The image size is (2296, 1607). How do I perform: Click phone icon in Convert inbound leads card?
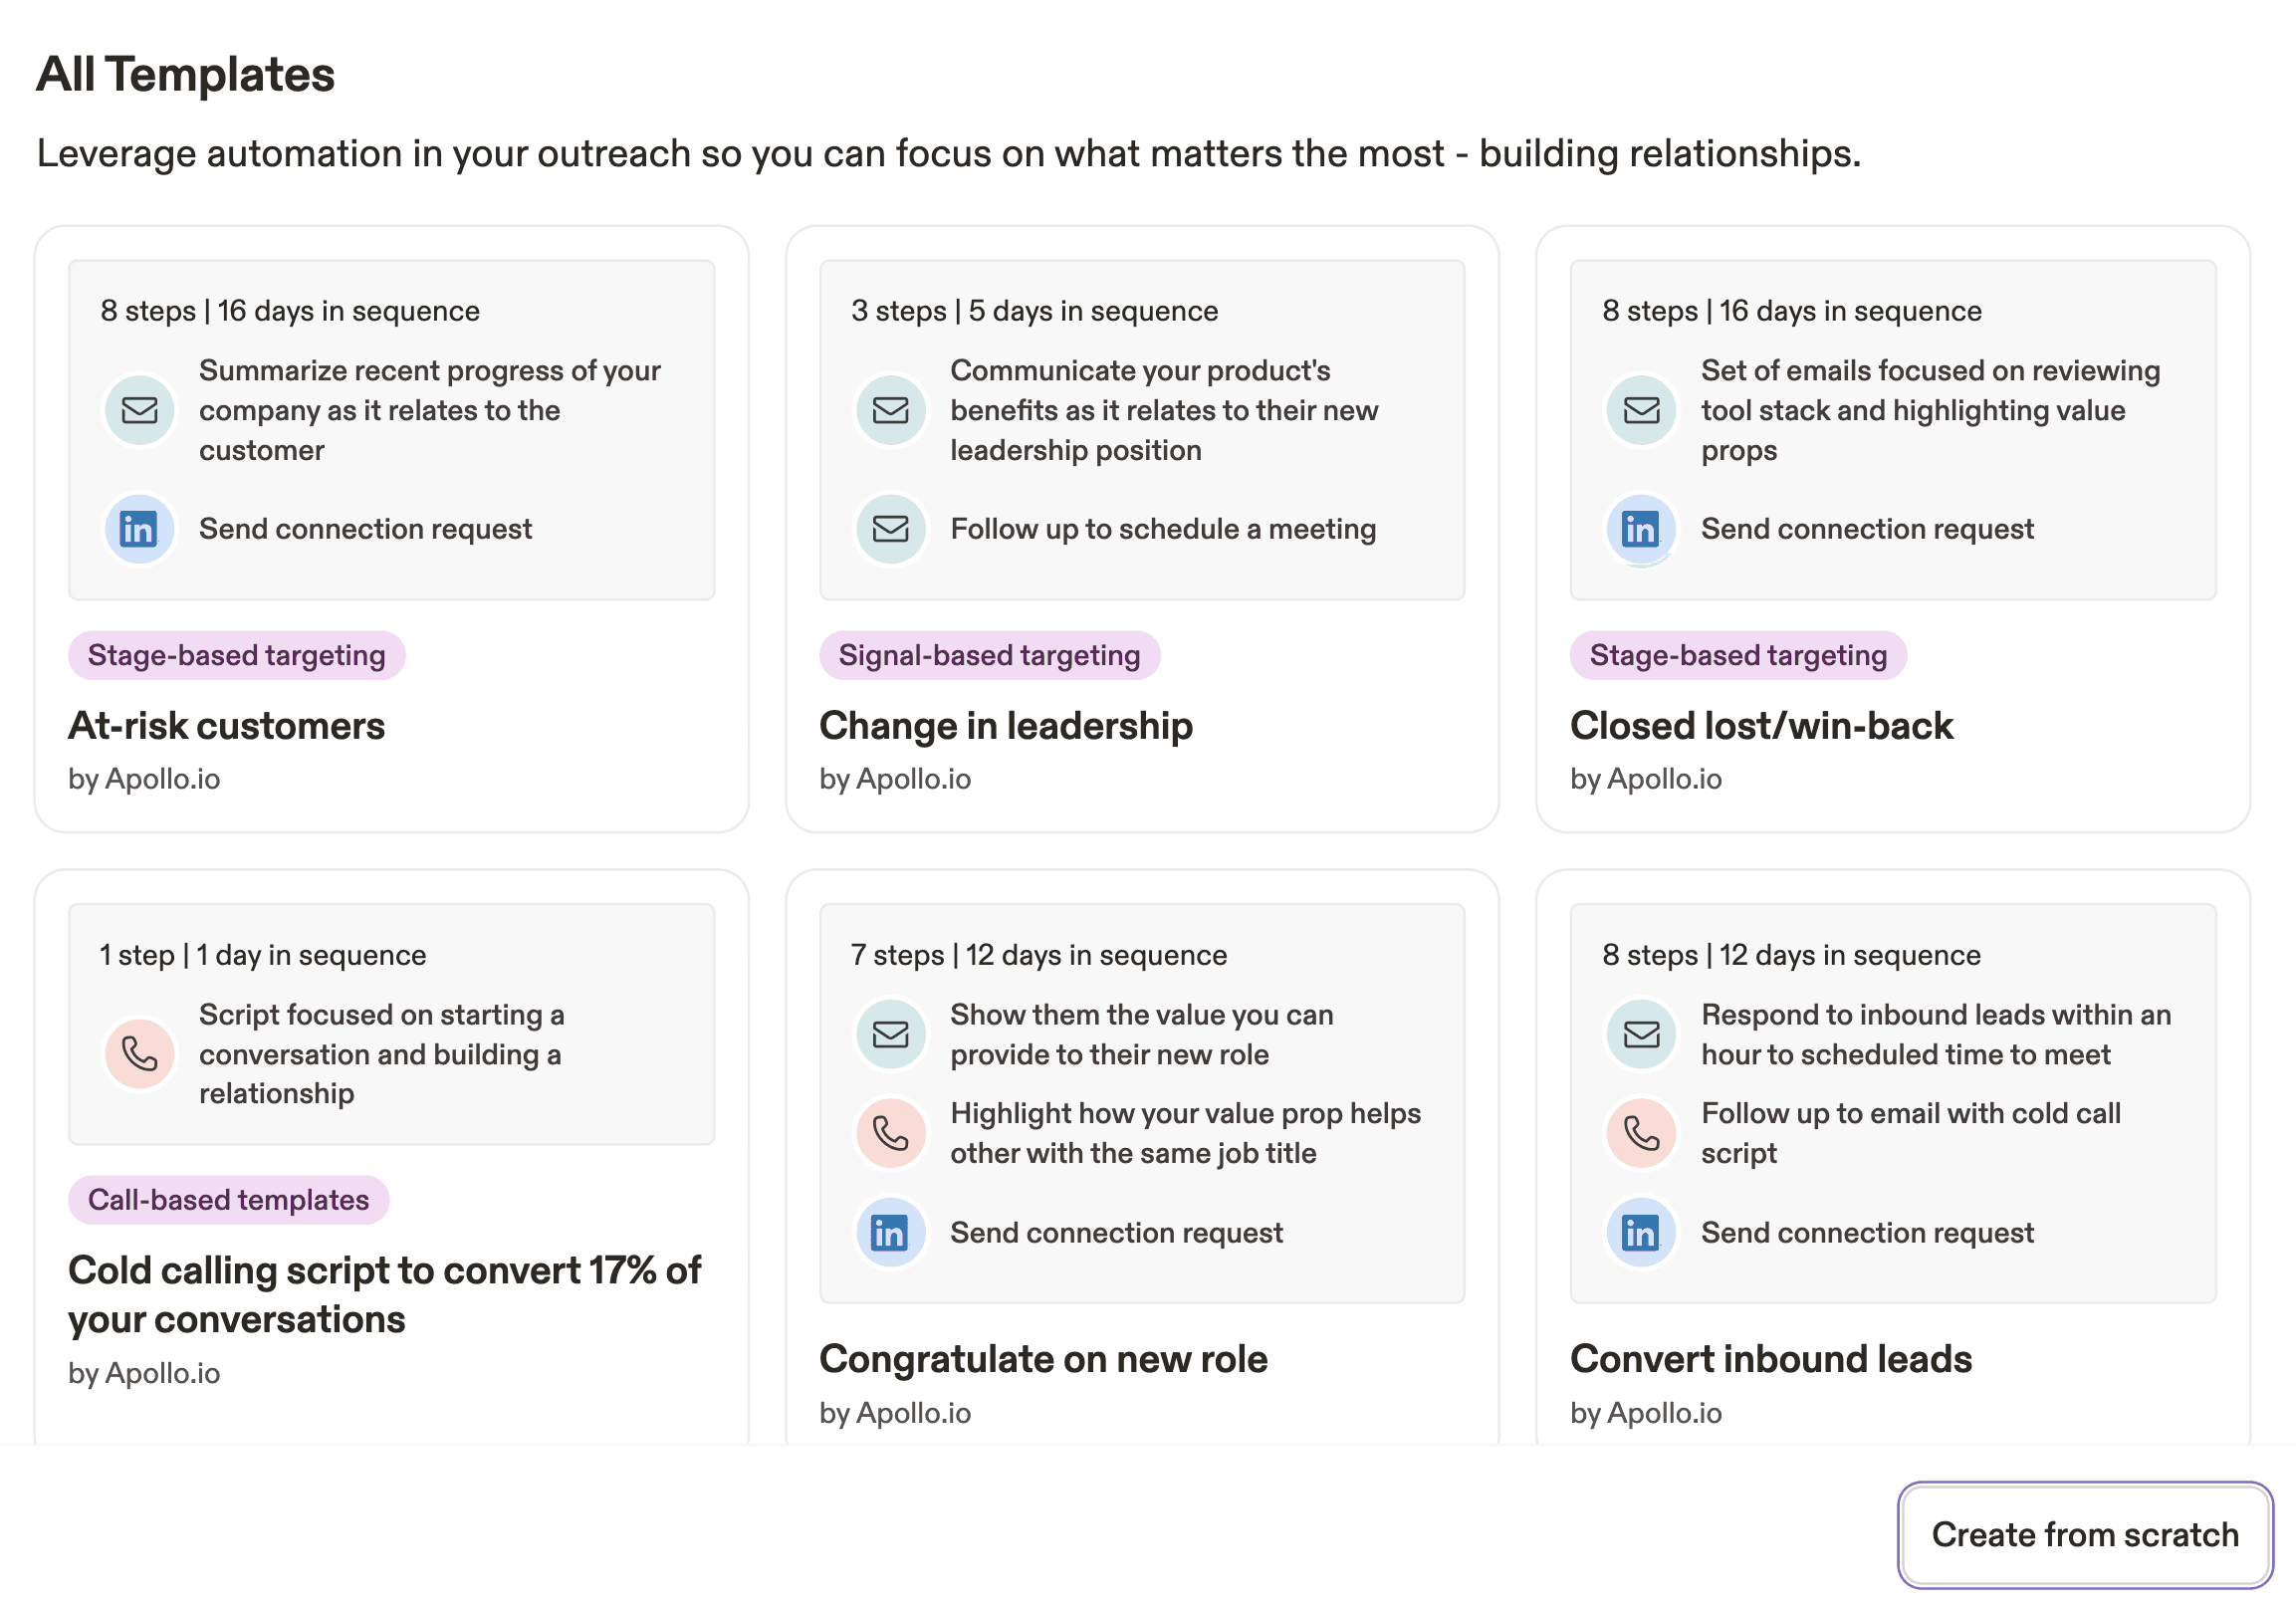pos(1642,1133)
